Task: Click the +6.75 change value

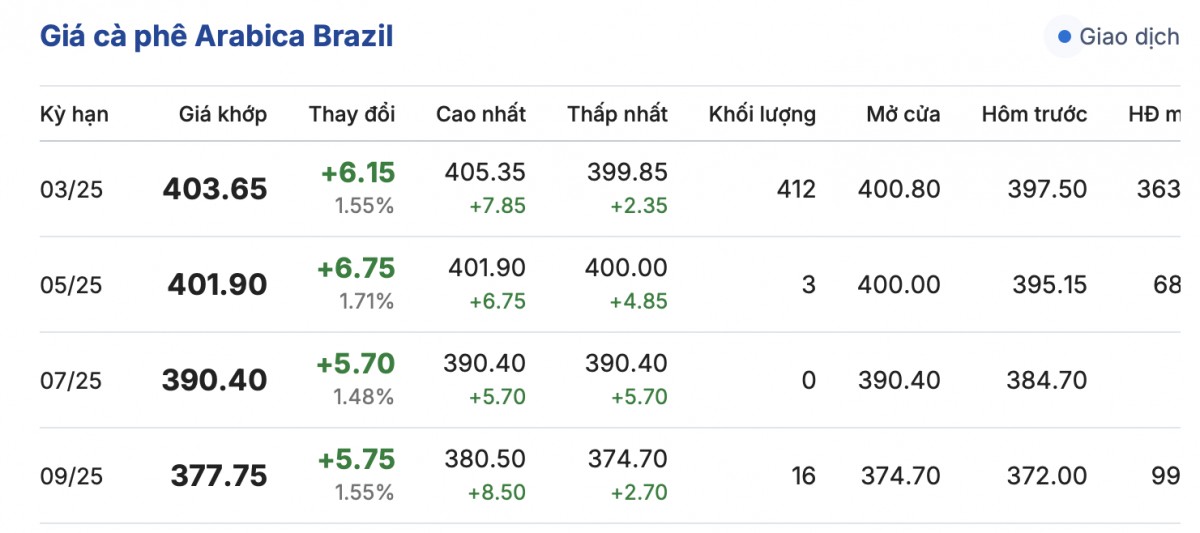Action: point(356,268)
